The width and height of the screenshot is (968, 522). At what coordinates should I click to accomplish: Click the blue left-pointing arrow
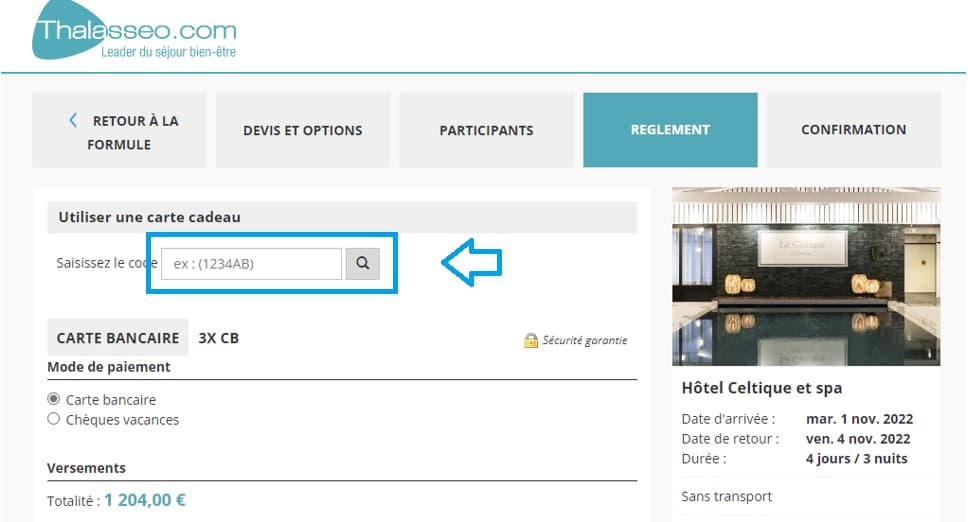(x=472, y=263)
